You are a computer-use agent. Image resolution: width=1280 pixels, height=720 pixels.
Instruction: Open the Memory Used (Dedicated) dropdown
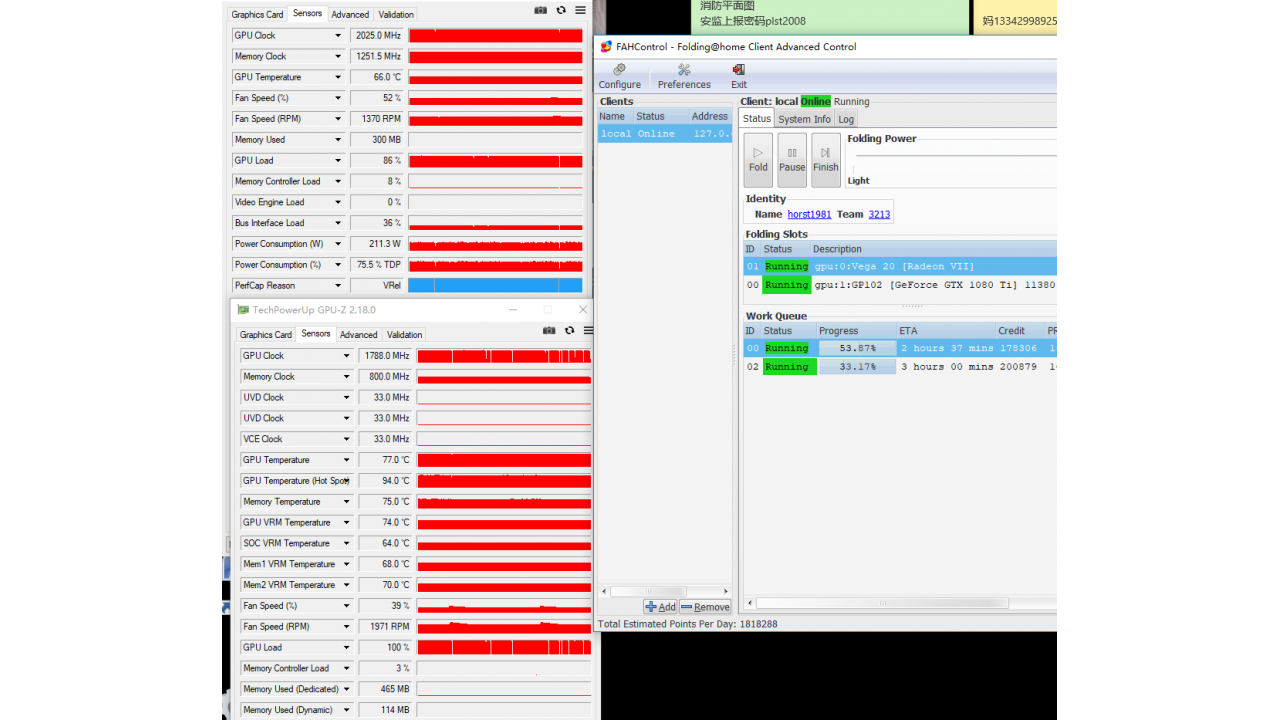346,689
